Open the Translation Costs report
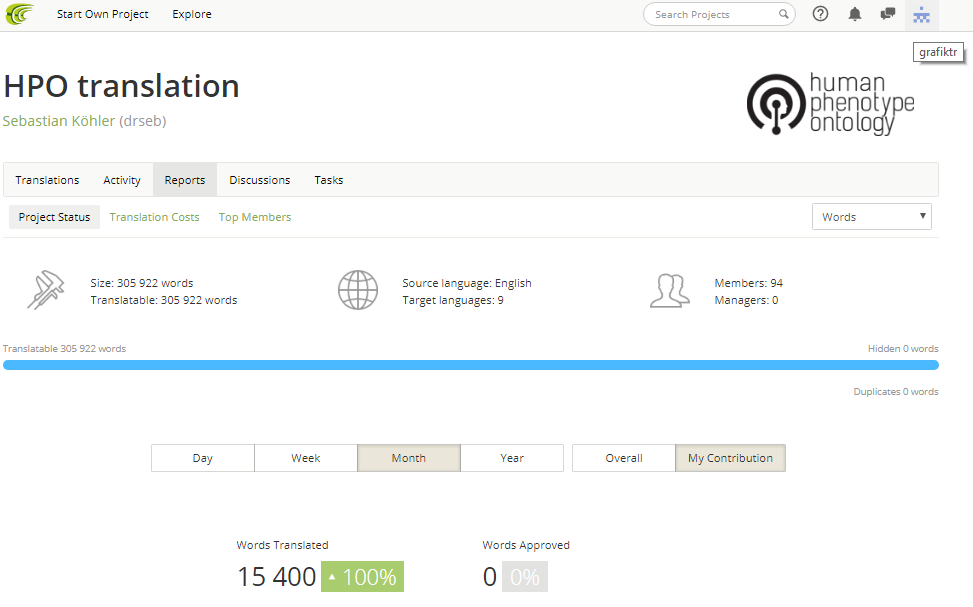Screen dimensions: 973x607 (155, 217)
